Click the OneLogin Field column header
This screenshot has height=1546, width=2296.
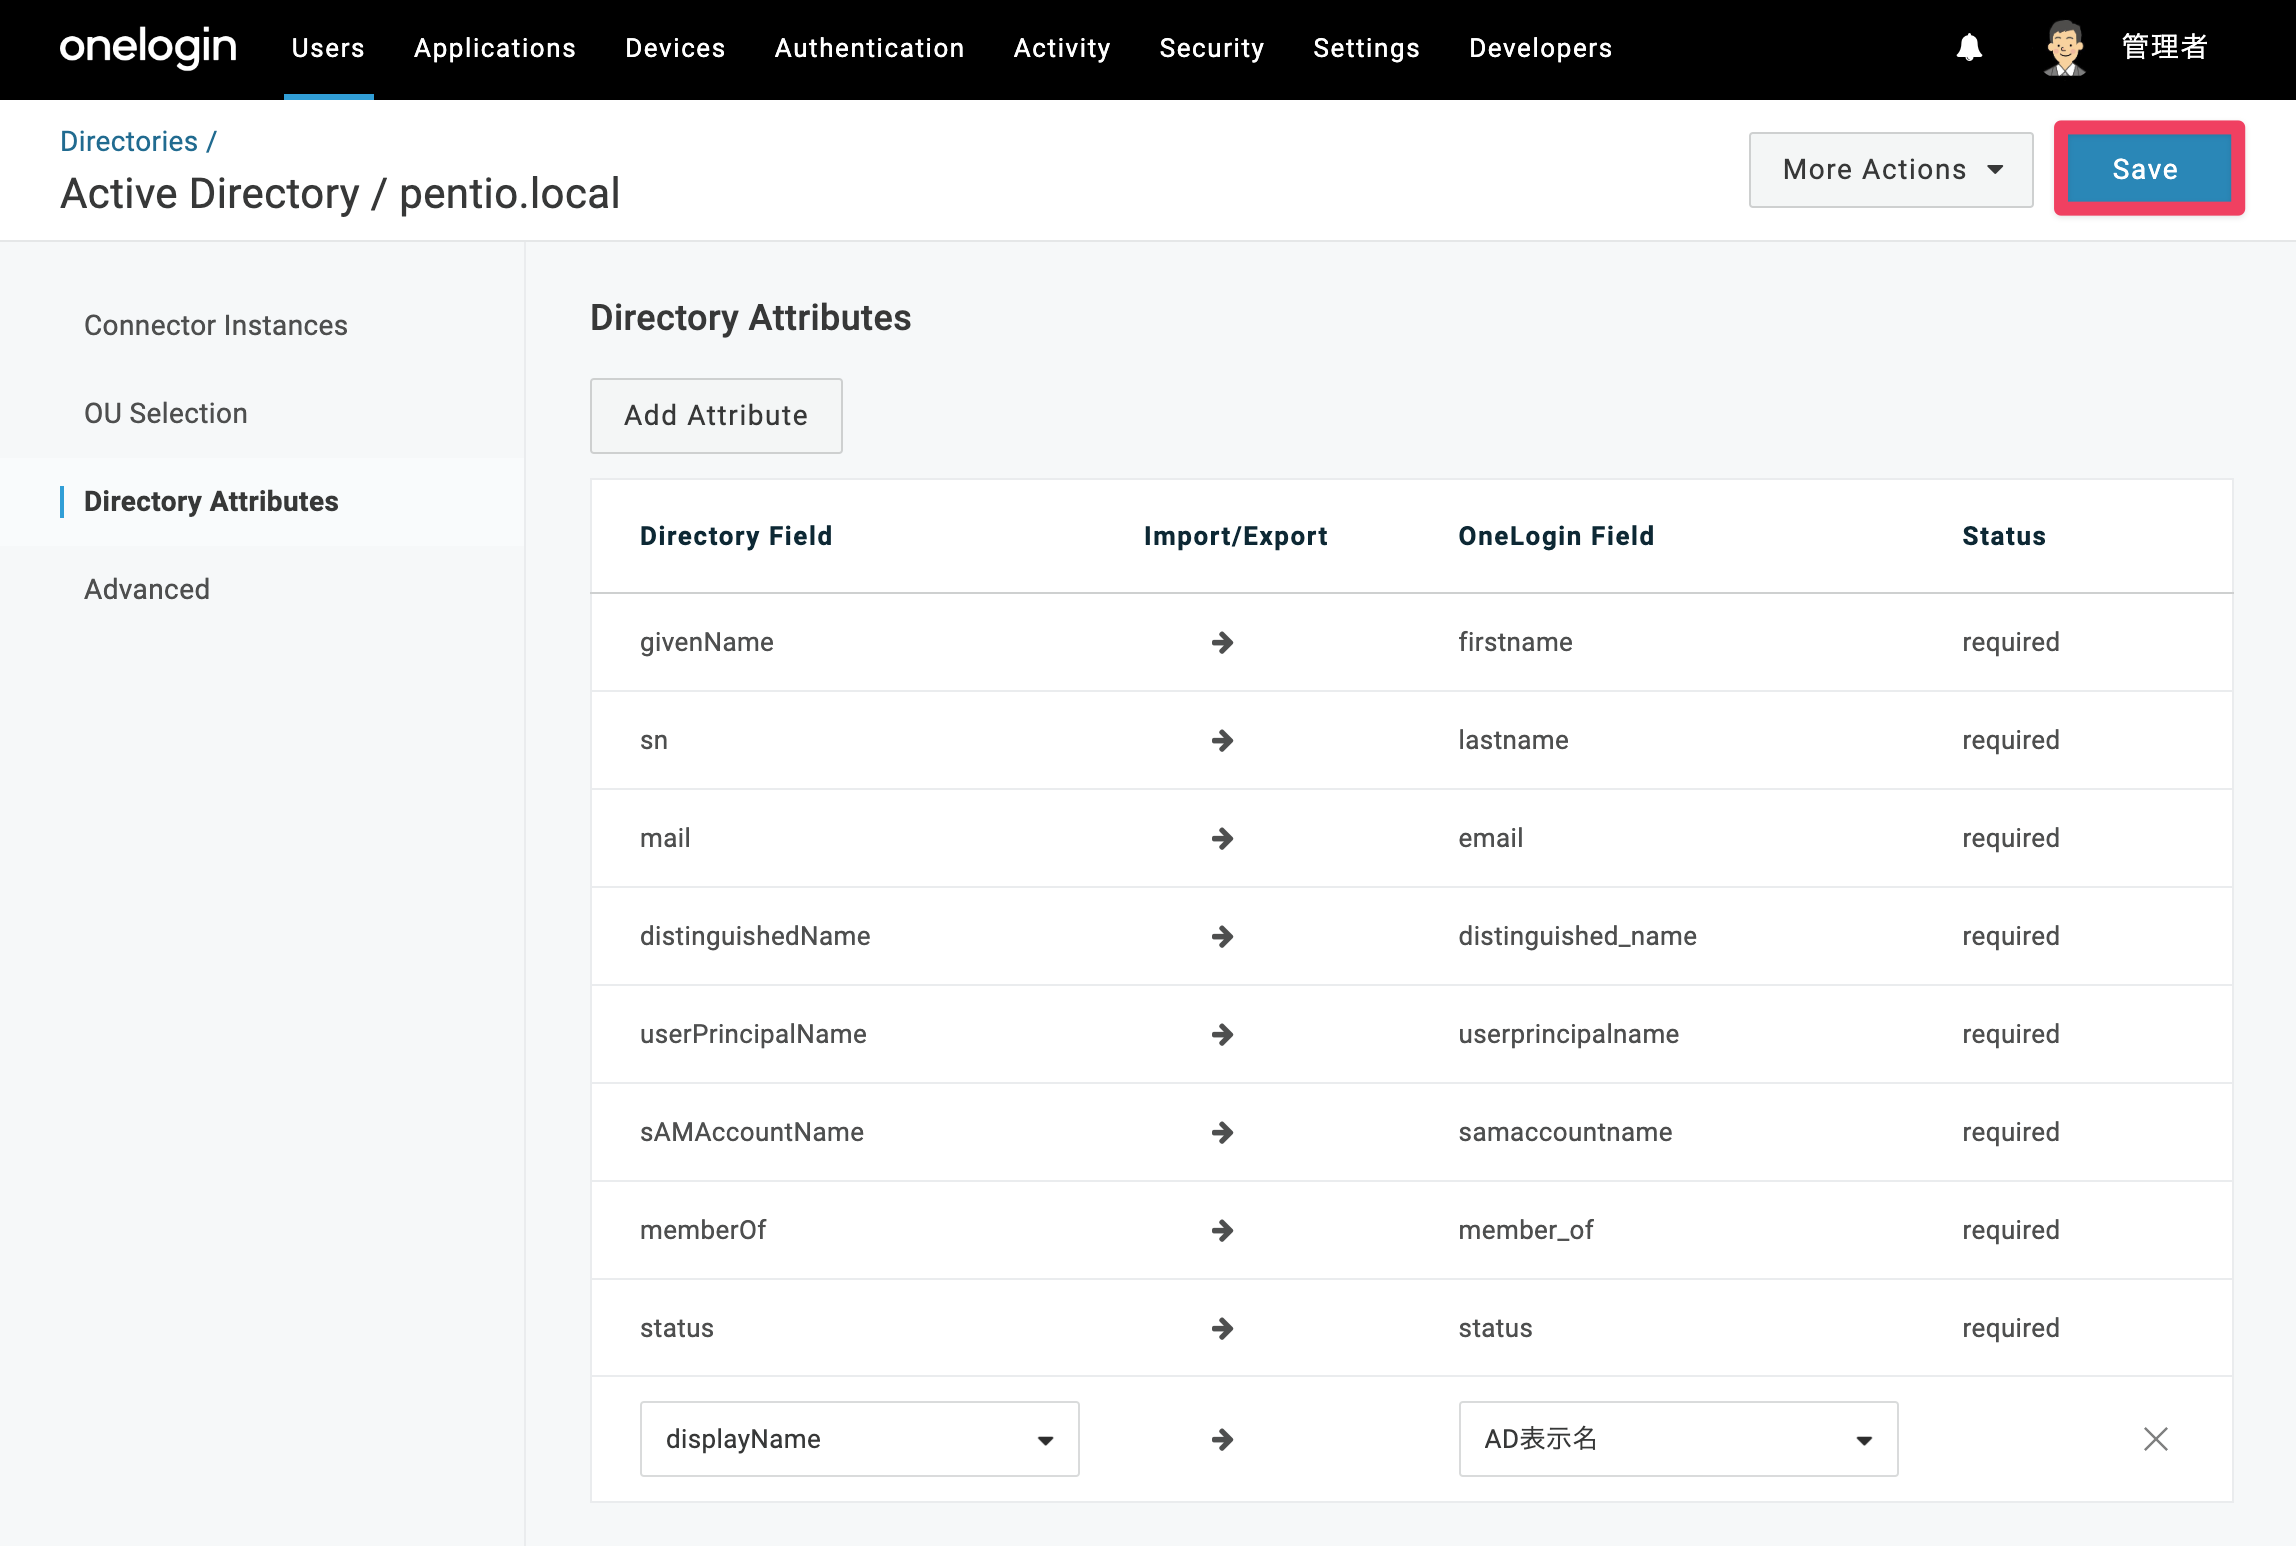tap(1556, 536)
